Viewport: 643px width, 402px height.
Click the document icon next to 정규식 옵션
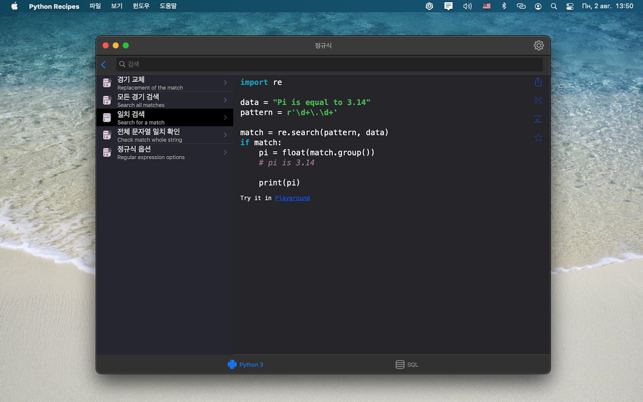tap(107, 152)
